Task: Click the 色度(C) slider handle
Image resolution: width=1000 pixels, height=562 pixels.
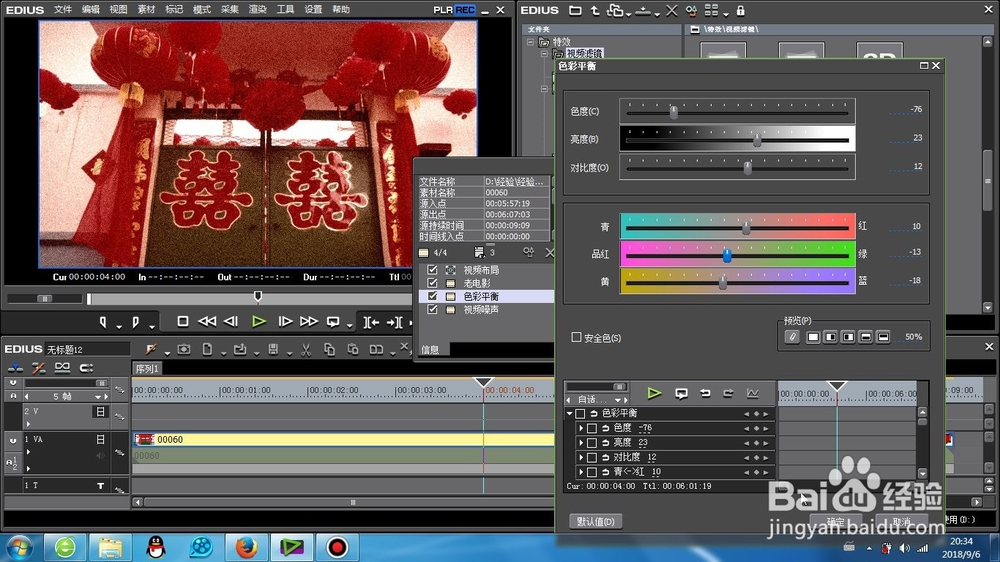Action: click(673, 112)
